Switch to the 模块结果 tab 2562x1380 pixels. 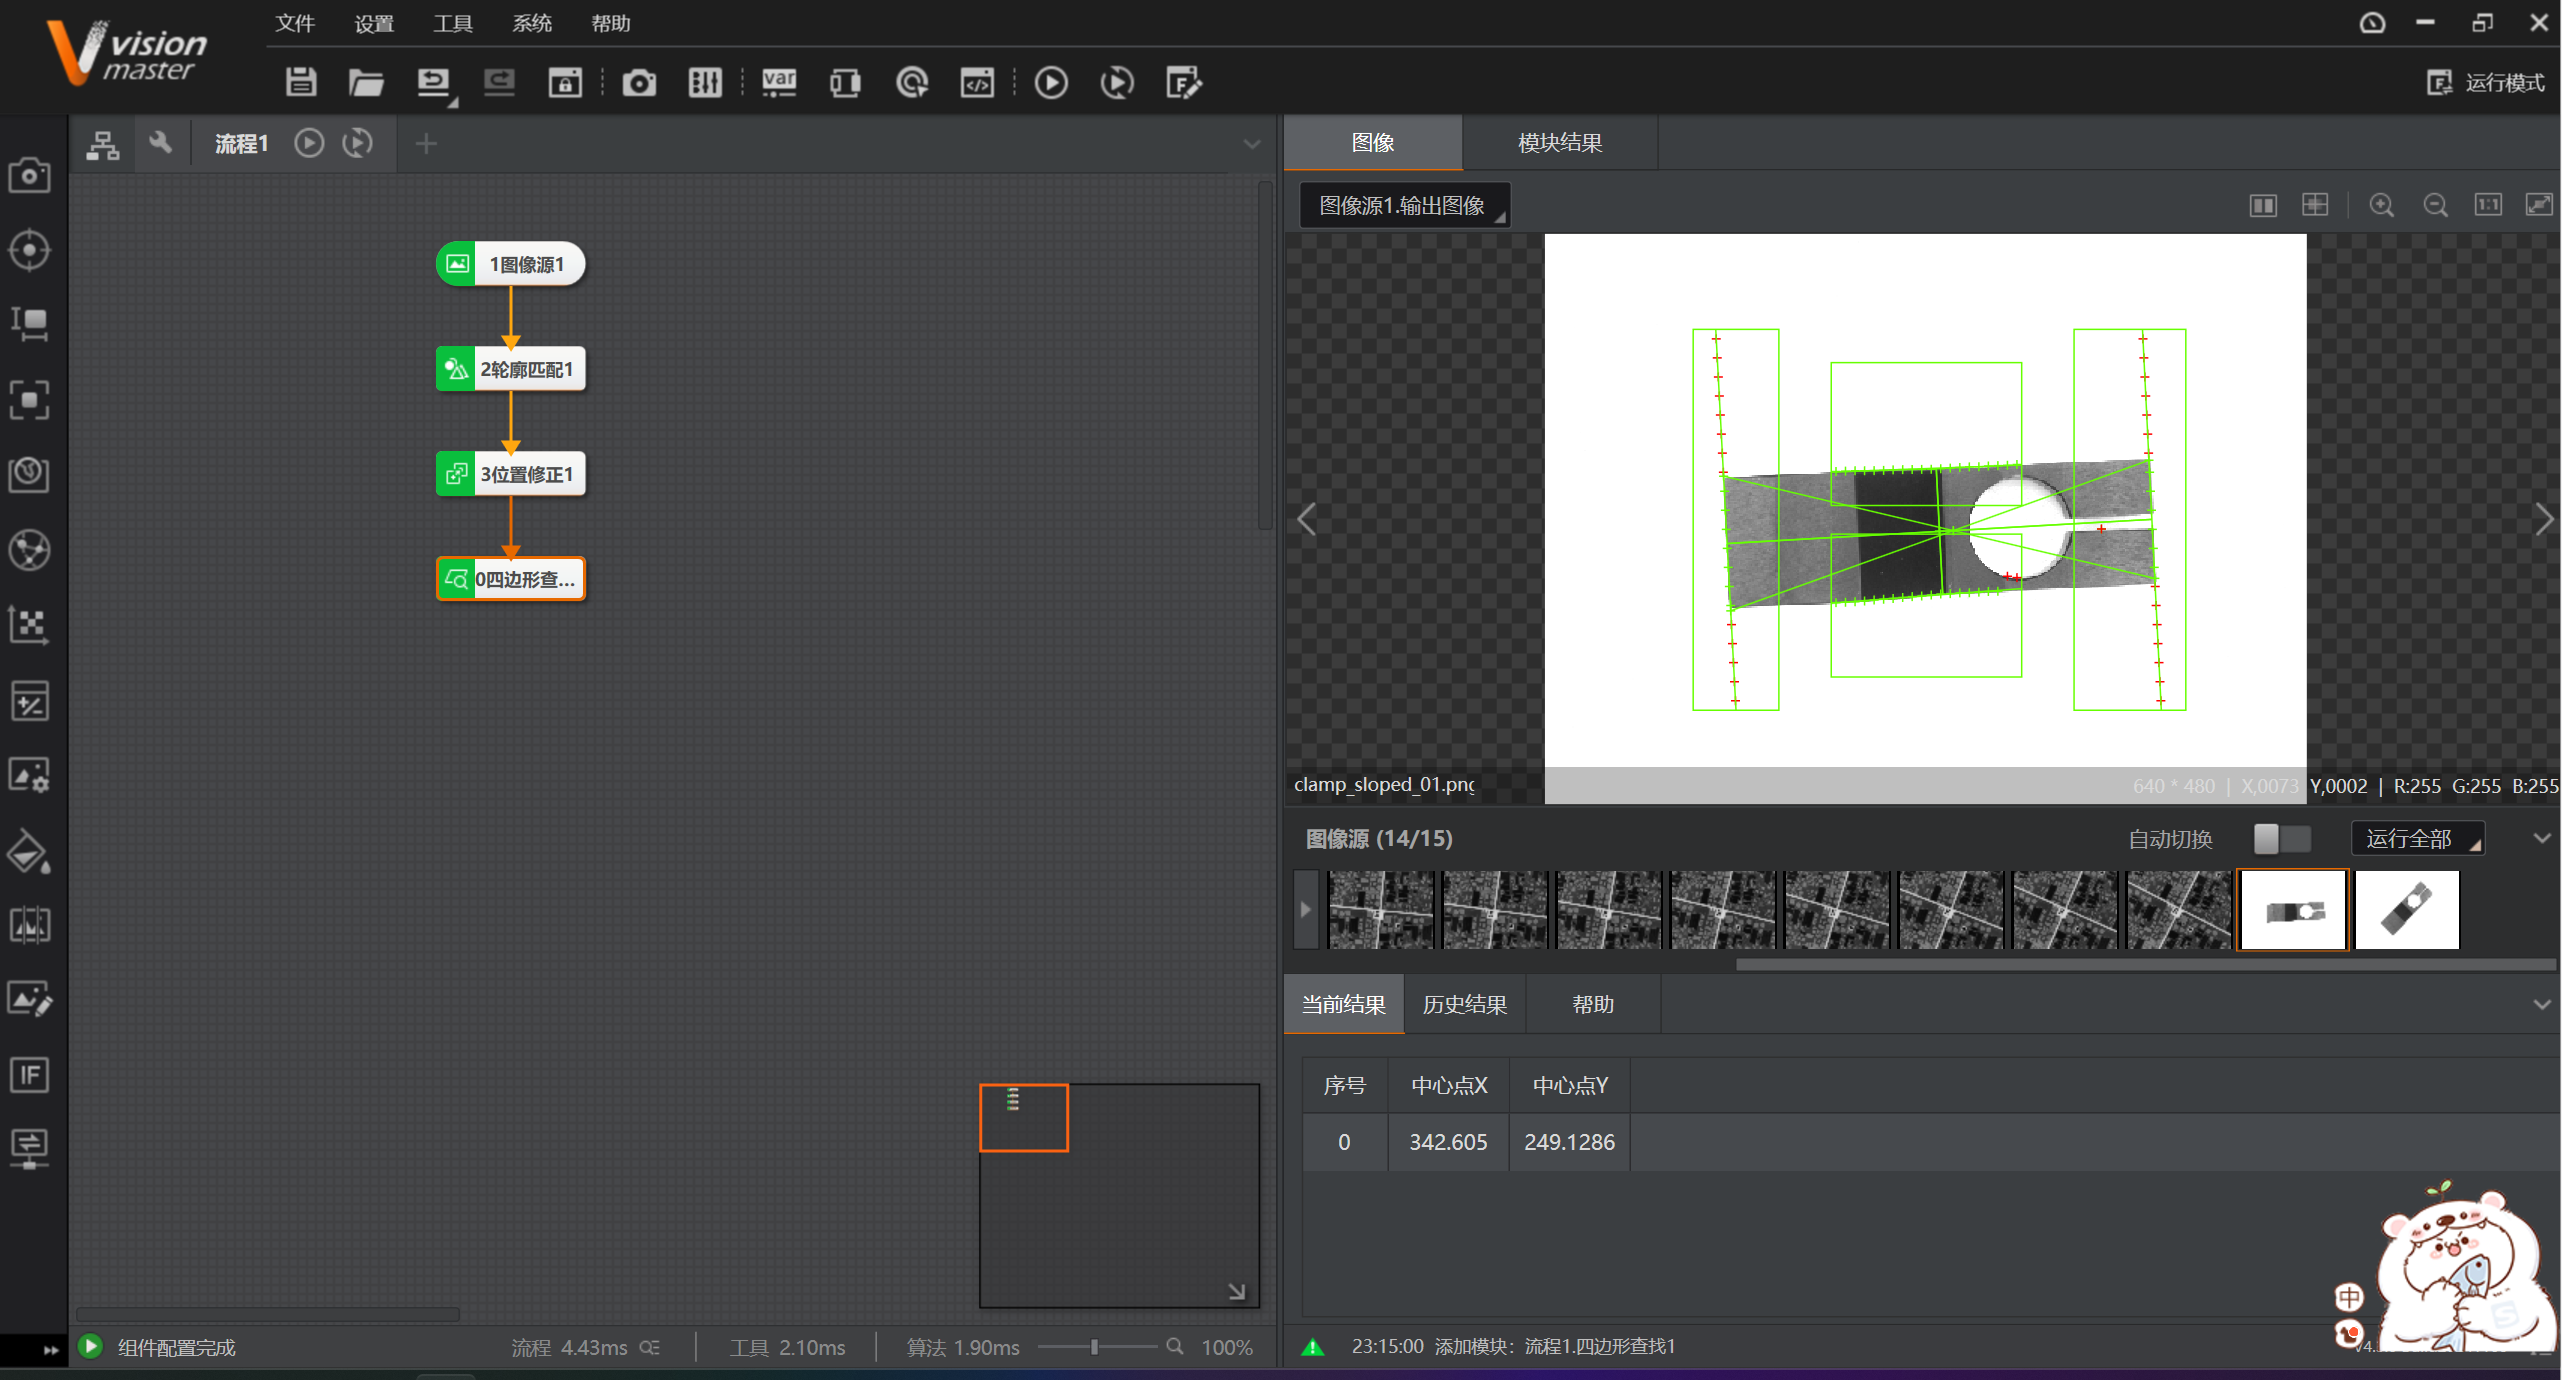1559,143
